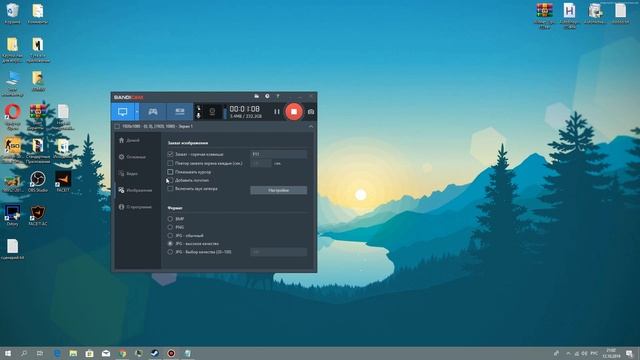Click the JPG quality value field
Image resolution: width=640 pixels, height=360 pixels.
pos(278,252)
